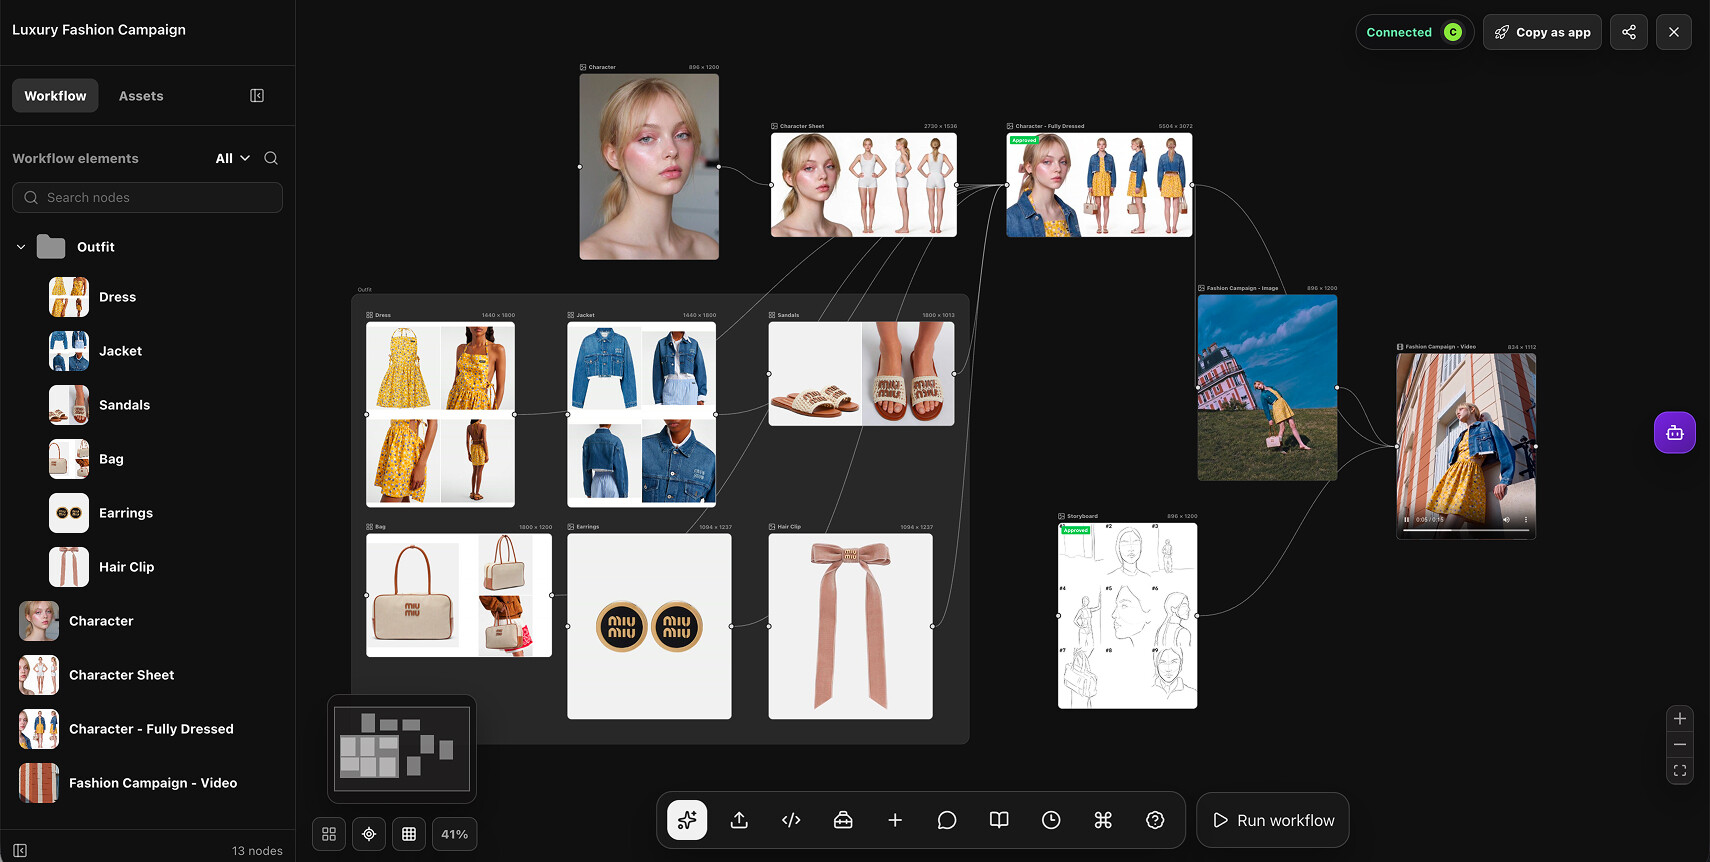
Task: Open the 41% zoom level dropdown
Action: coord(455,834)
